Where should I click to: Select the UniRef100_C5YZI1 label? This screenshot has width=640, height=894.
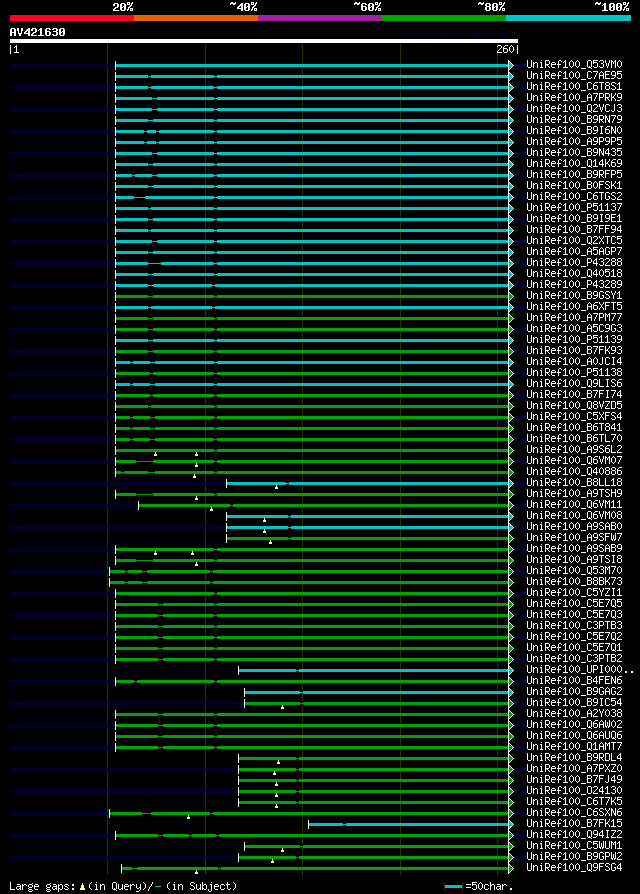[x=574, y=593]
